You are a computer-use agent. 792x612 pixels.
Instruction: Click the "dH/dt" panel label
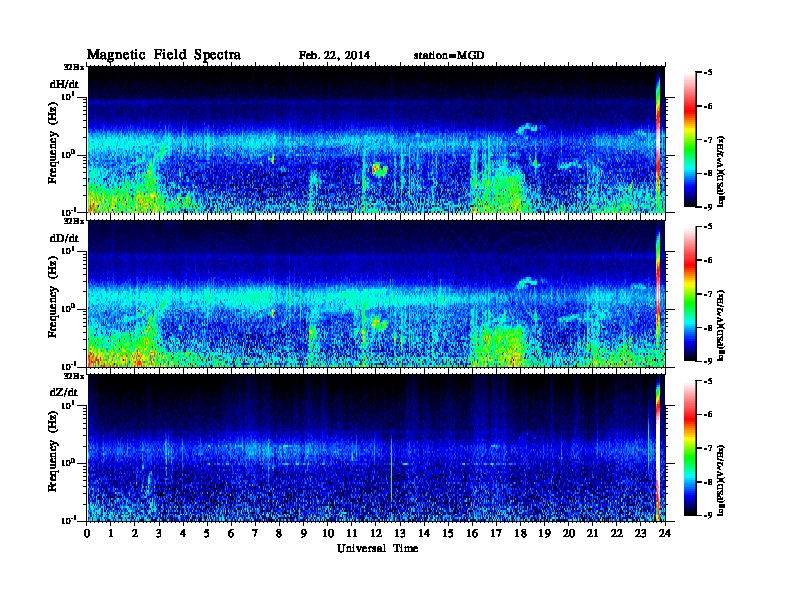click(x=64, y=84)
